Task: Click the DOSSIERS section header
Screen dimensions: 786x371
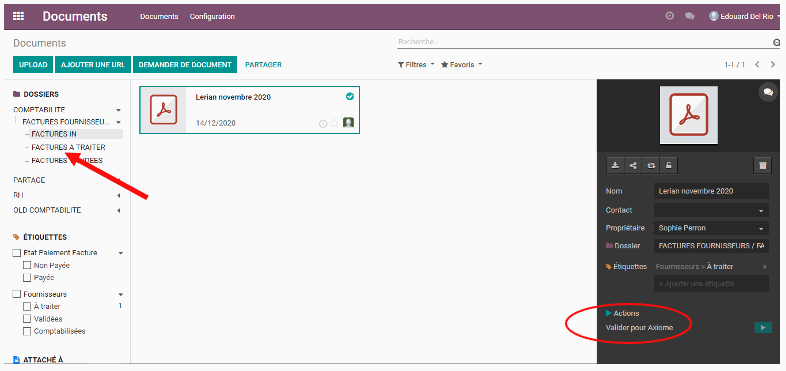Action: coord(36,94)
